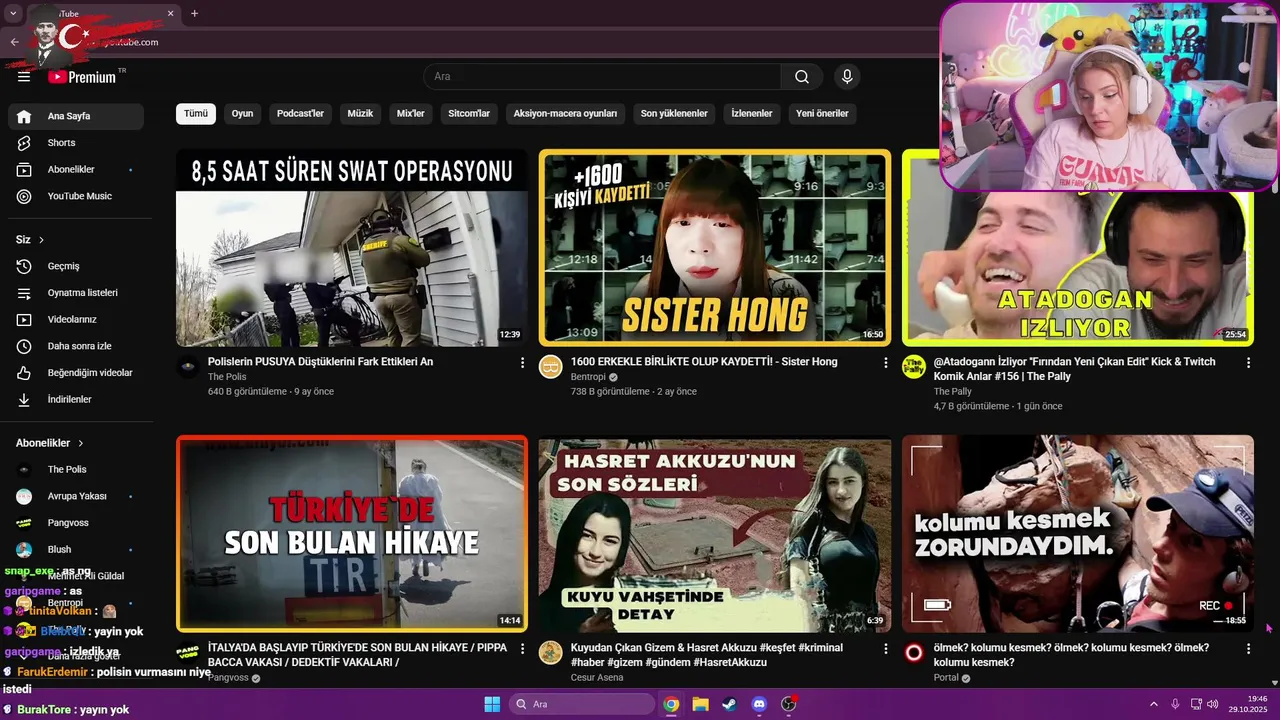Click the Windows taskbar search box
This screenshot has height=720, width=1280.
click(582, 704)
